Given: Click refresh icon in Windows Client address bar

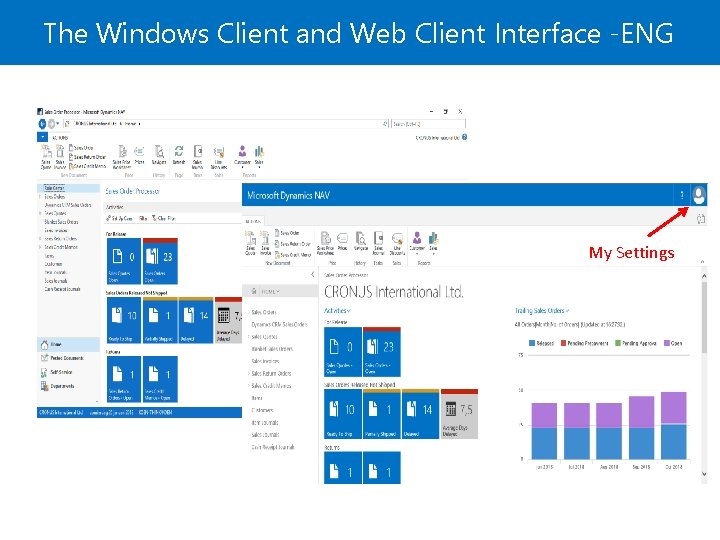Looking at the screenshot, I should click(385, 124).
